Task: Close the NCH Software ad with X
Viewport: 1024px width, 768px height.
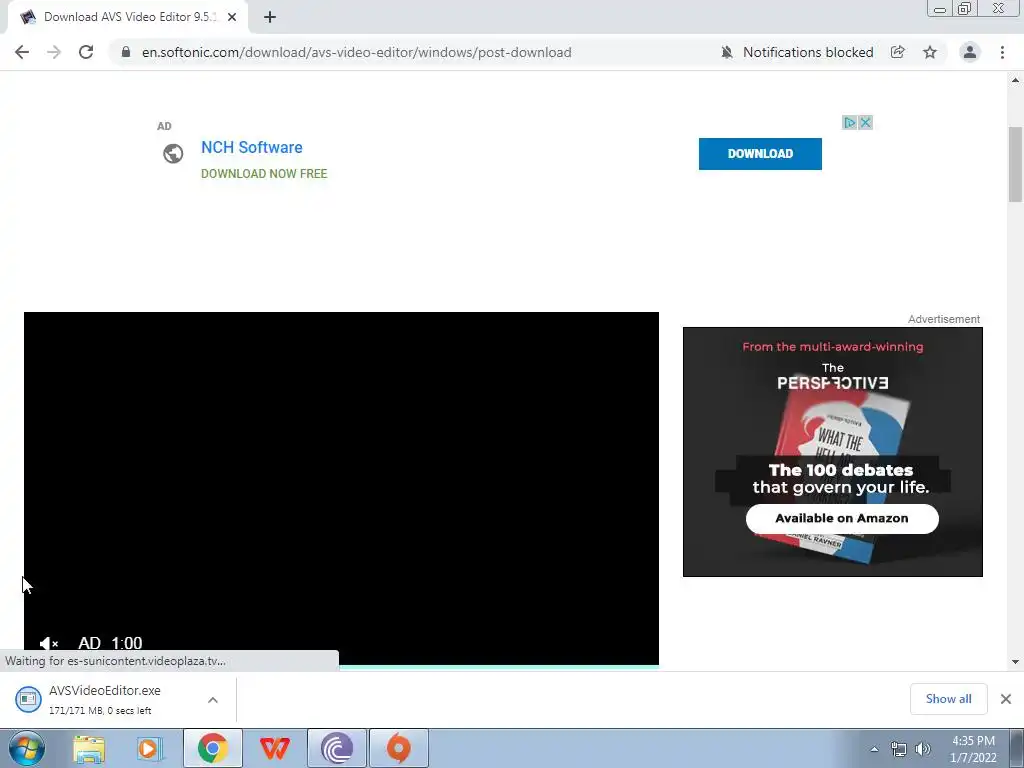Action: (865, 122)
